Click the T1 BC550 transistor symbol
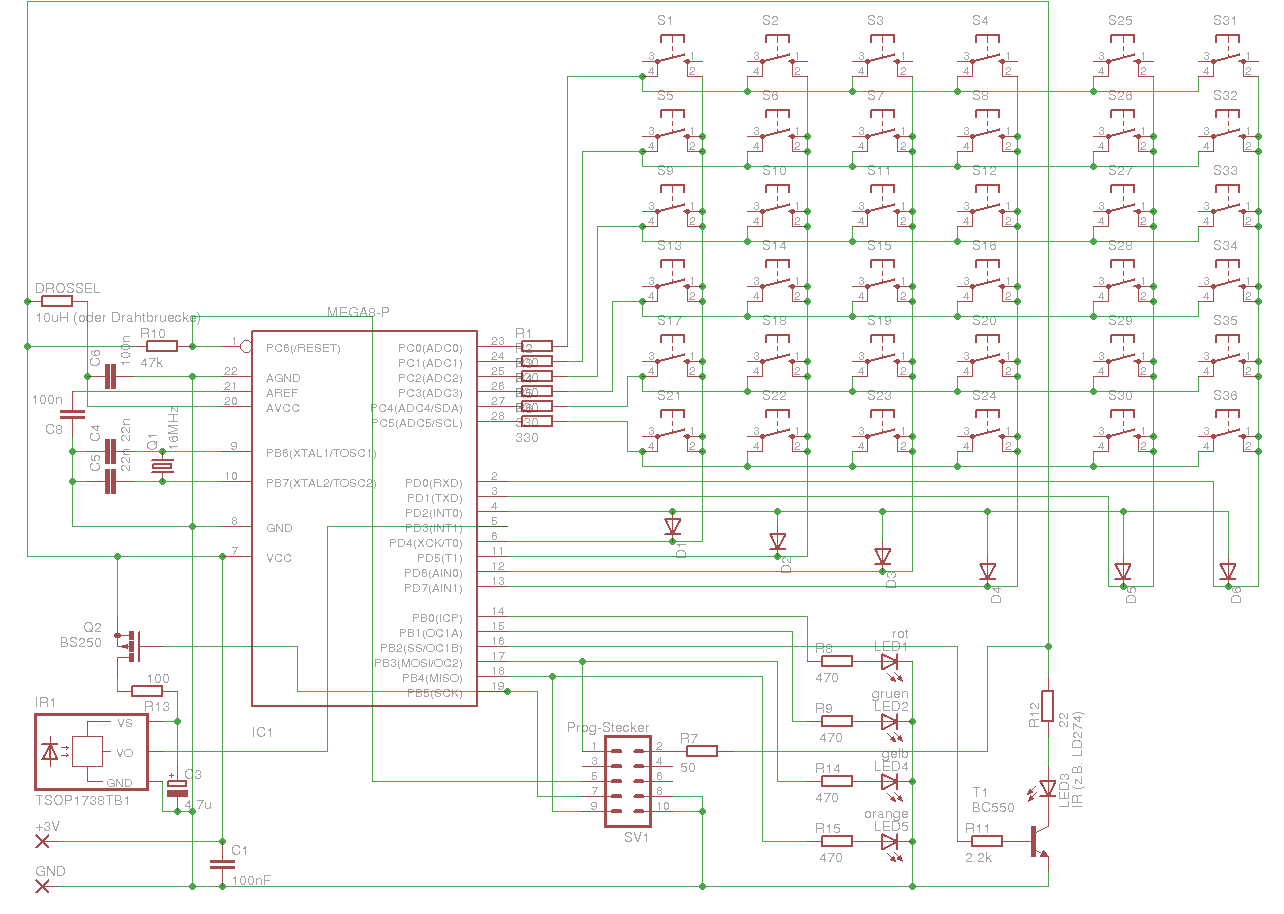Screen dimensions: 1284x914 coord(1039,841)
